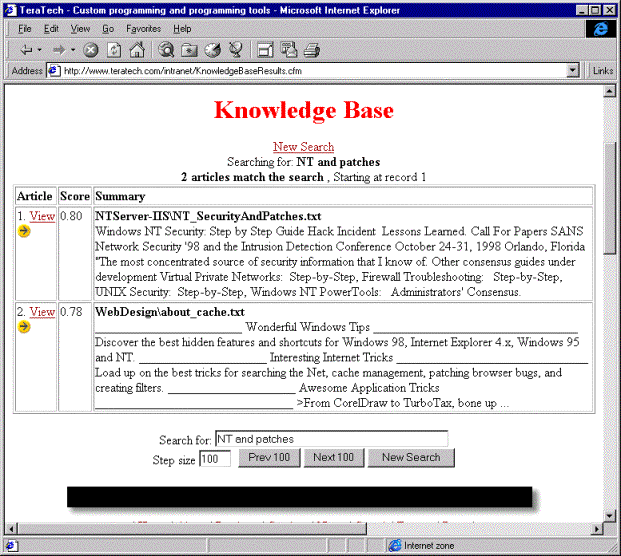Click the Print toolbar icon

coord(312,50)
